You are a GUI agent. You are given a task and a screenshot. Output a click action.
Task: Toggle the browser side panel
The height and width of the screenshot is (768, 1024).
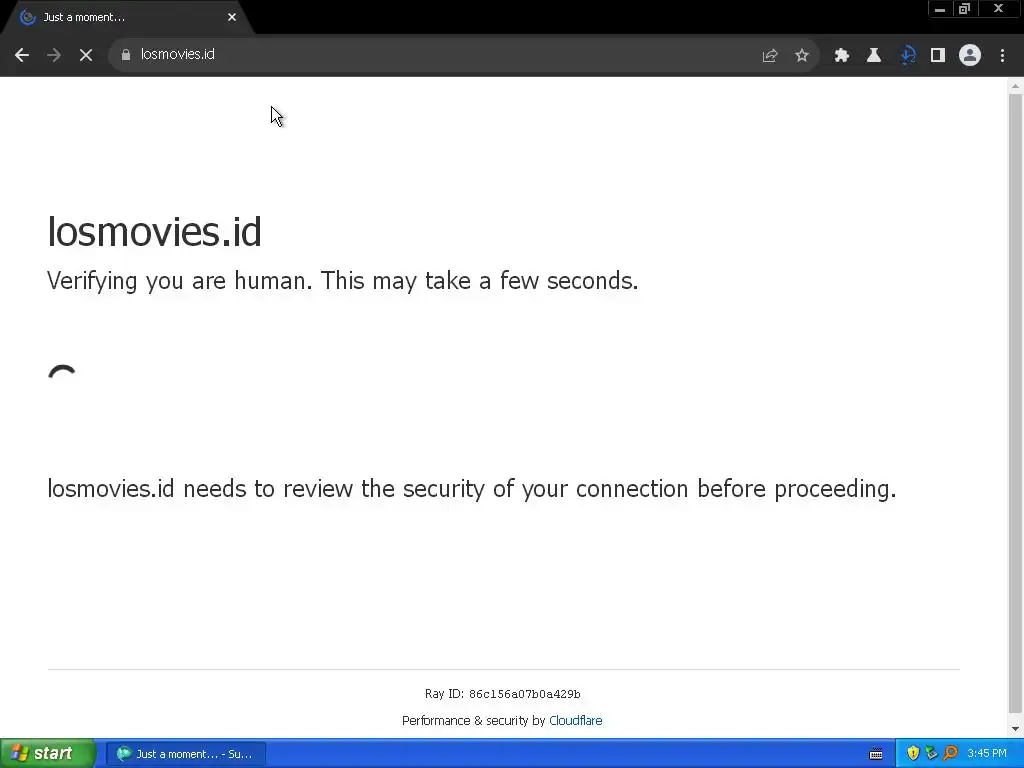(938, 56)
